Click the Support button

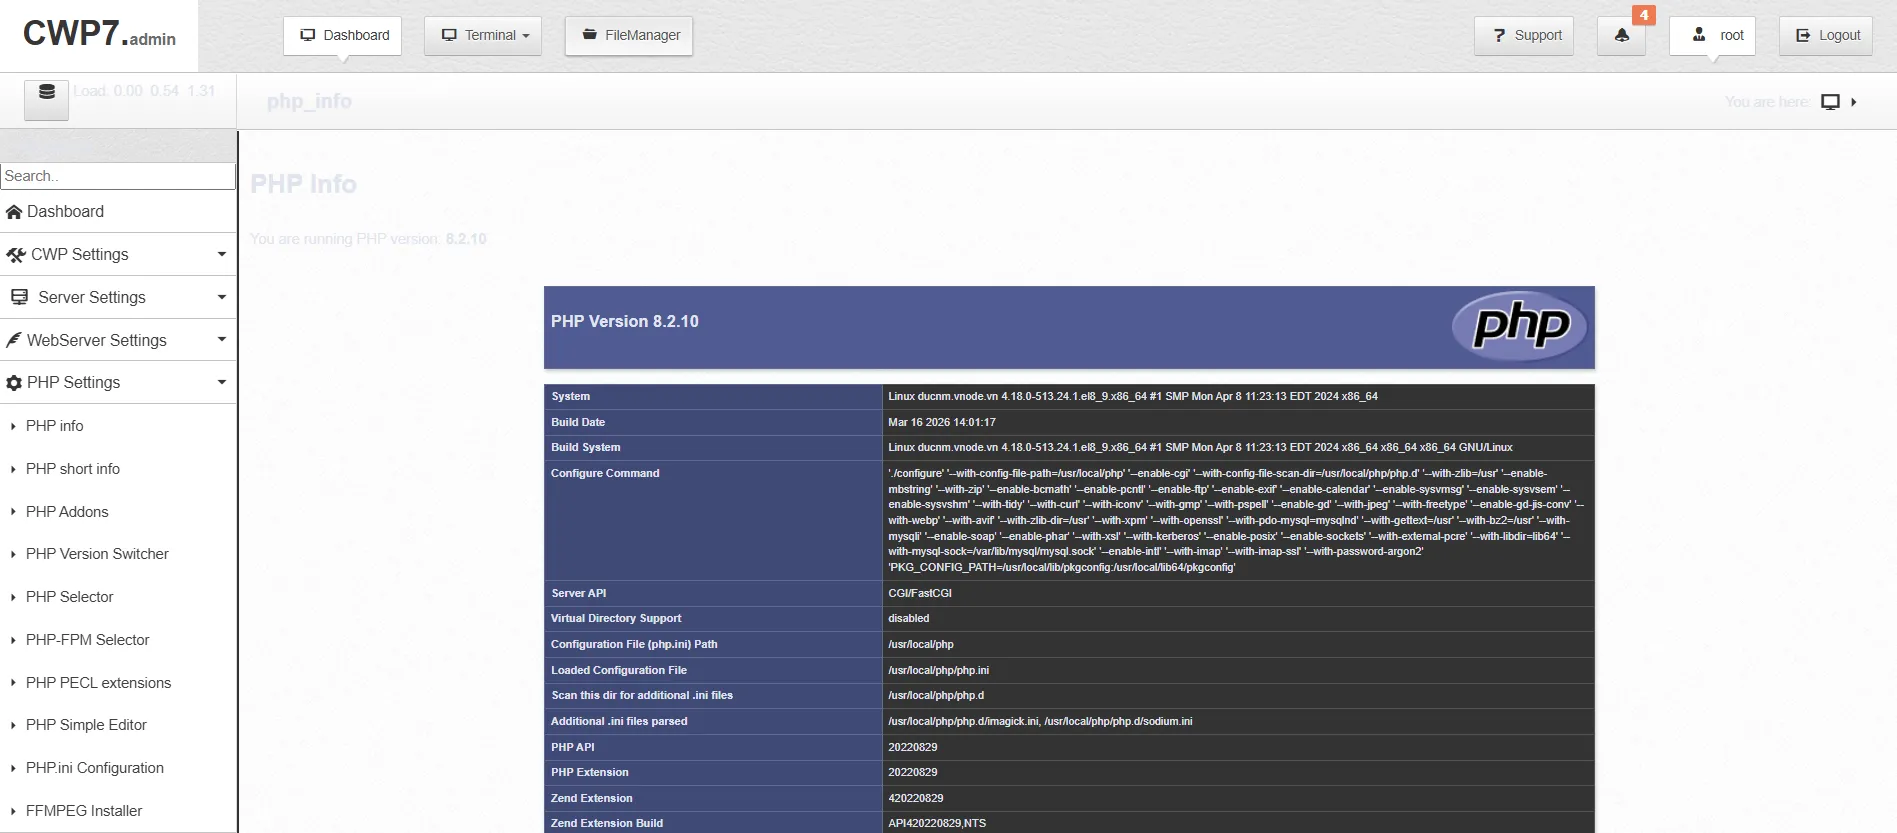[x=1525, y=35]
